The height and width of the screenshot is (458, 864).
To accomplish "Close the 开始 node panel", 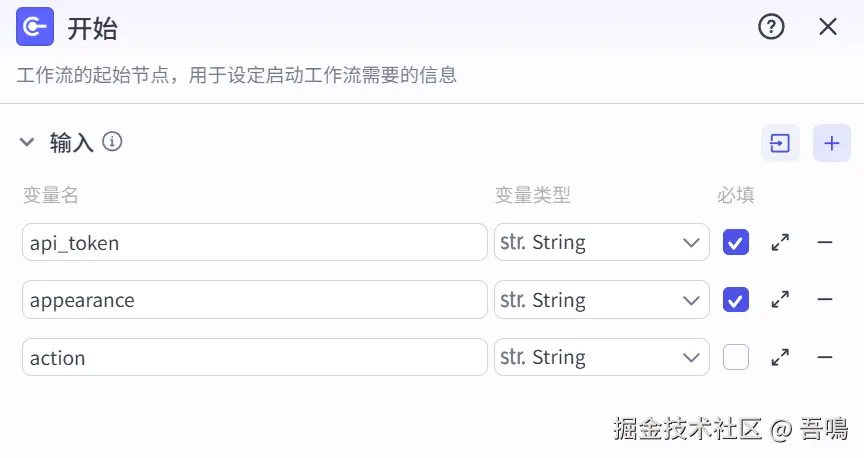I will click(x=828, y=27).
